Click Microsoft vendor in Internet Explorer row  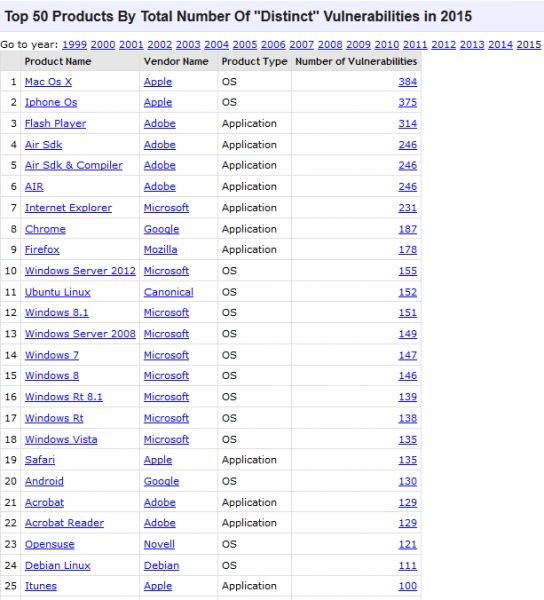166,208
